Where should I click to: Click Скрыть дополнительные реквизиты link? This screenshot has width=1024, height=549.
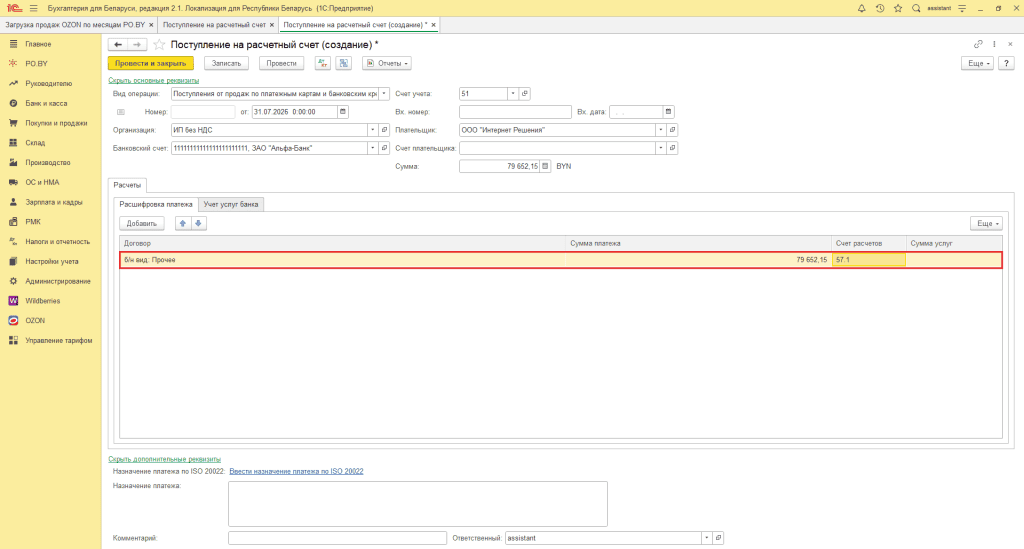click(165, 459)
